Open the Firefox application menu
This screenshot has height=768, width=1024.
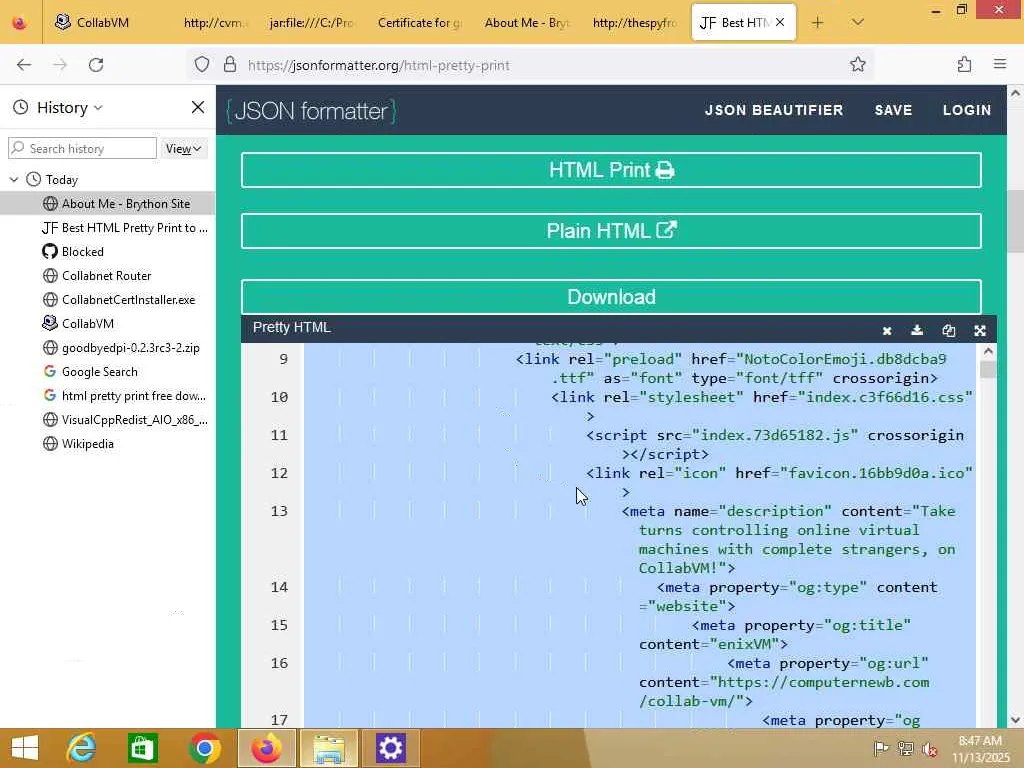1000,64
